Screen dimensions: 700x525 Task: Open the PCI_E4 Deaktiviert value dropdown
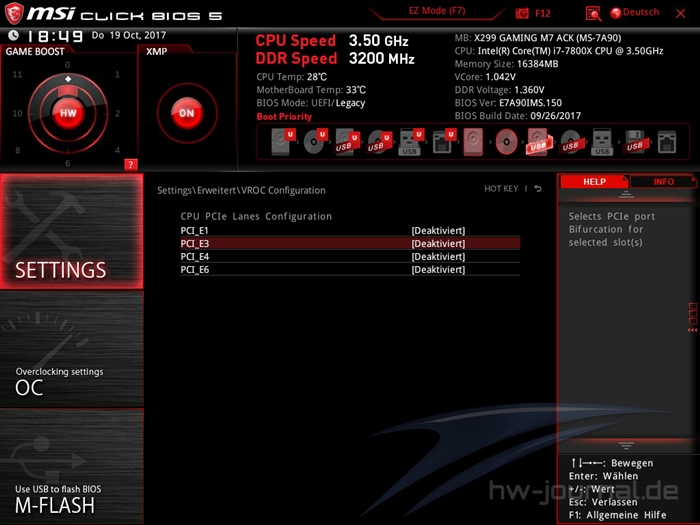pos(438,257)
